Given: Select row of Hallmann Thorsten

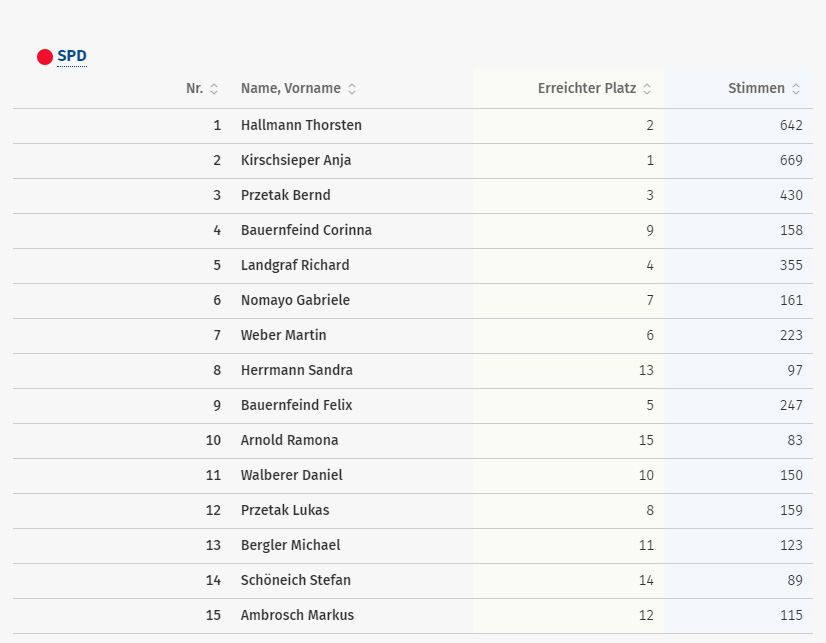Looking at the screenshot, I should point(413,126).
